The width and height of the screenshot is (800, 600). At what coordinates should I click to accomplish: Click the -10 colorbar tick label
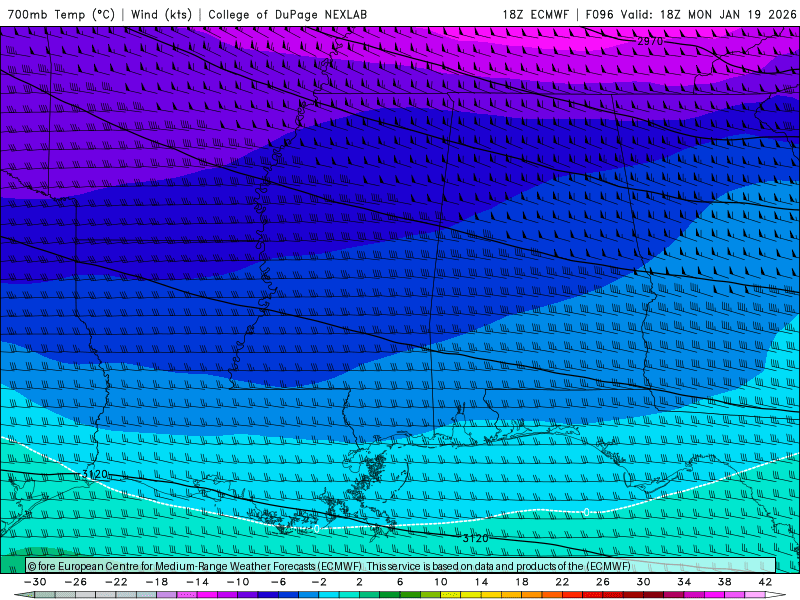coord(238,582)
